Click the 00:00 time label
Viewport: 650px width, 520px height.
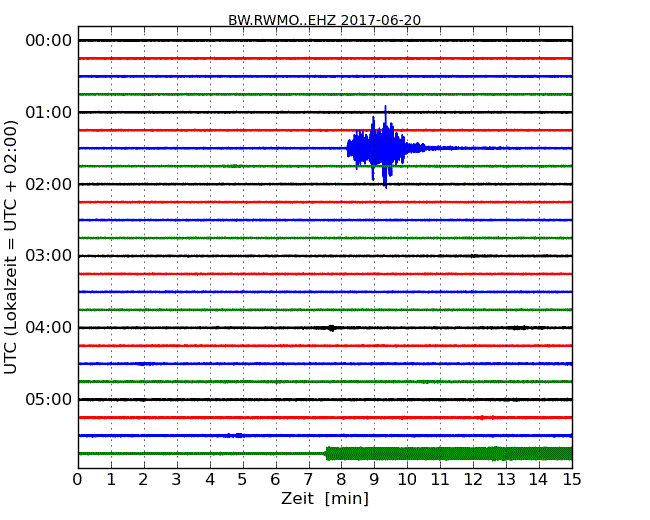(x=49, y=41)
